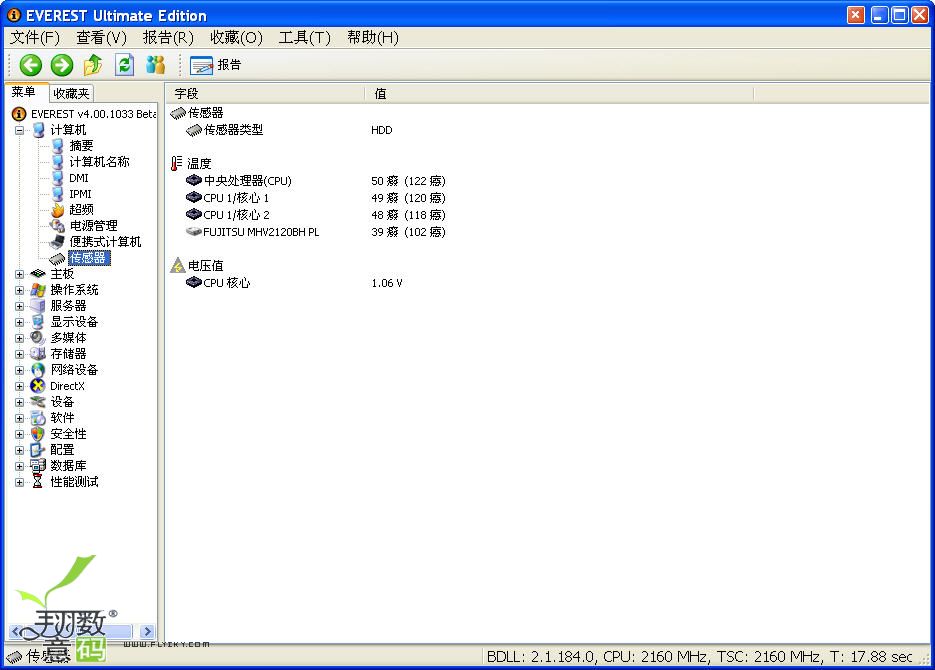
Task: Click the monitor icon for 显示设备
Action: [38, 322]
